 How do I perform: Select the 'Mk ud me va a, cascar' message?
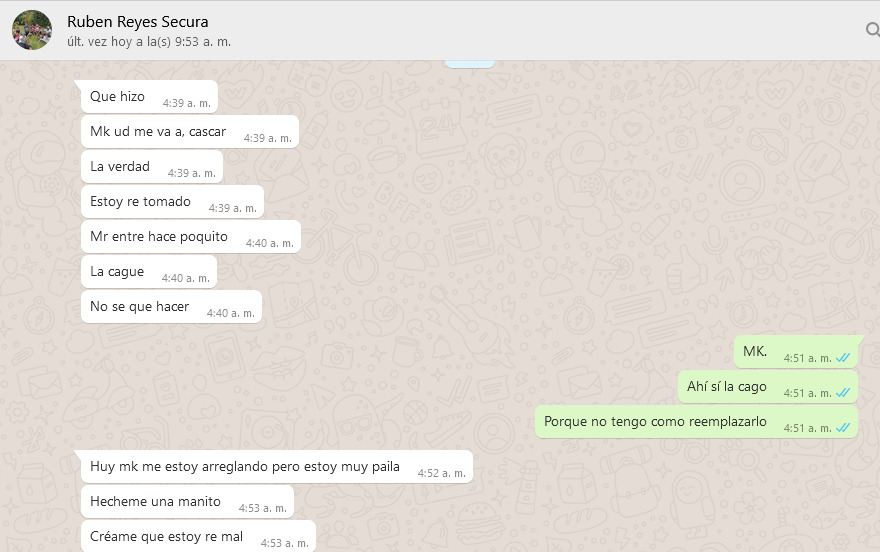[190, 132]
